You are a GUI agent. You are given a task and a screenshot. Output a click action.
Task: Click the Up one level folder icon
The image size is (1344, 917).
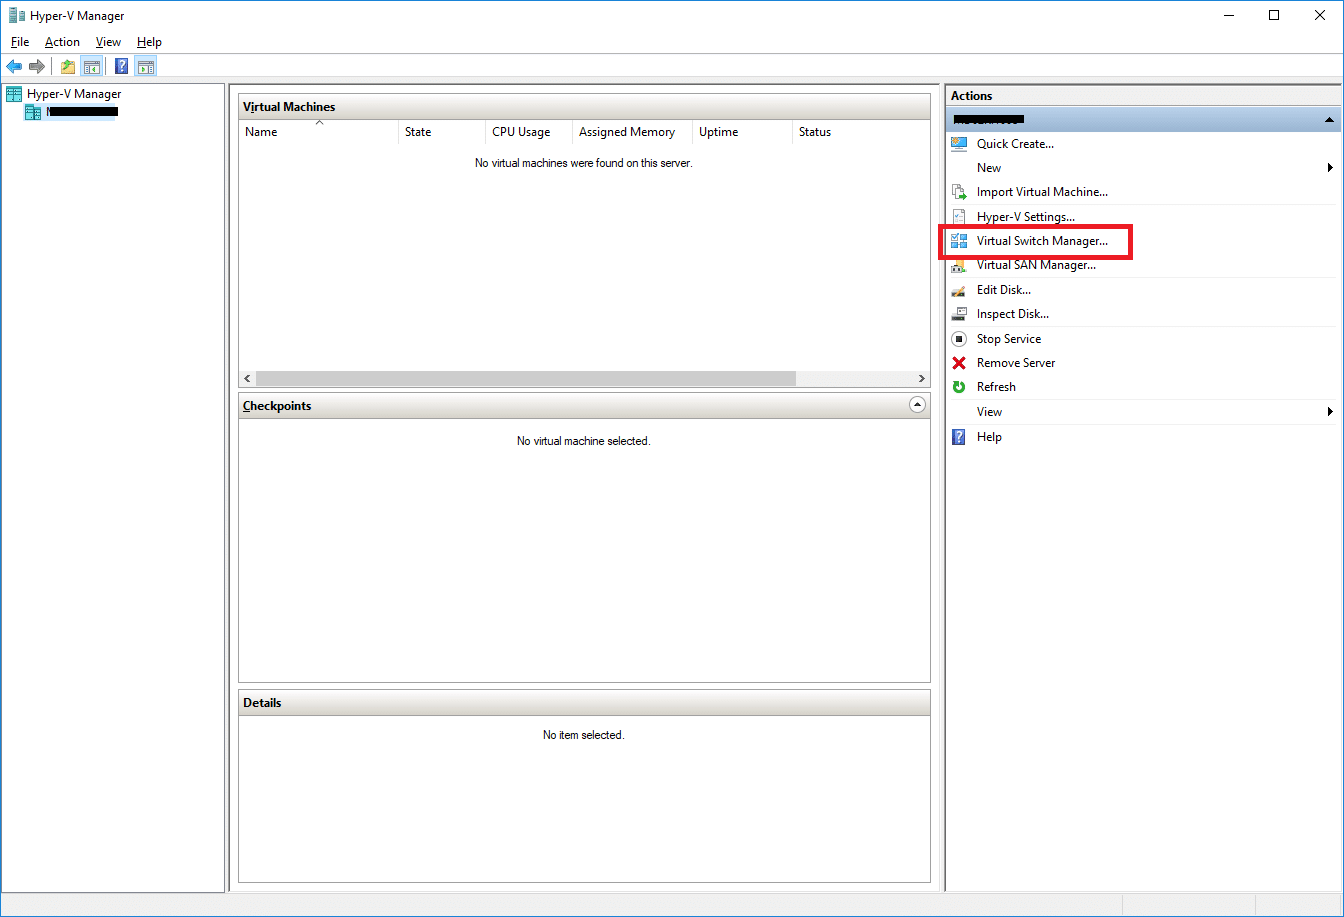(68, 67)
